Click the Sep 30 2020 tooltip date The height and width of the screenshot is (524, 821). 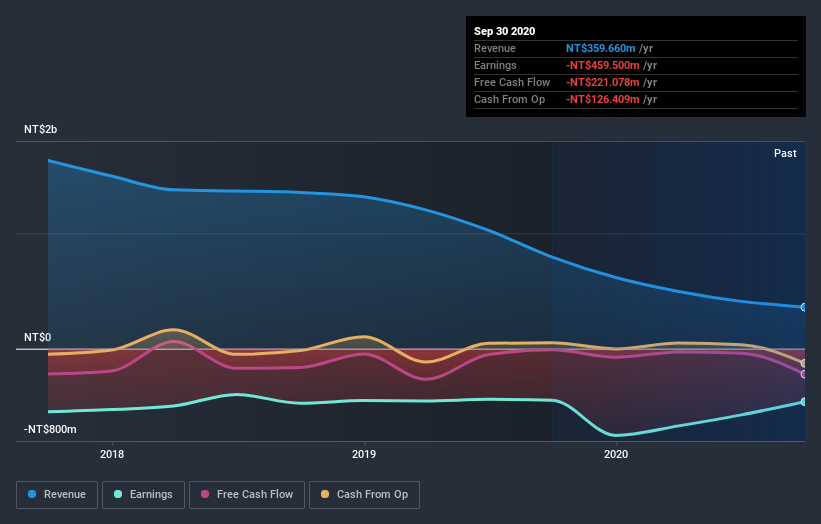504,31
